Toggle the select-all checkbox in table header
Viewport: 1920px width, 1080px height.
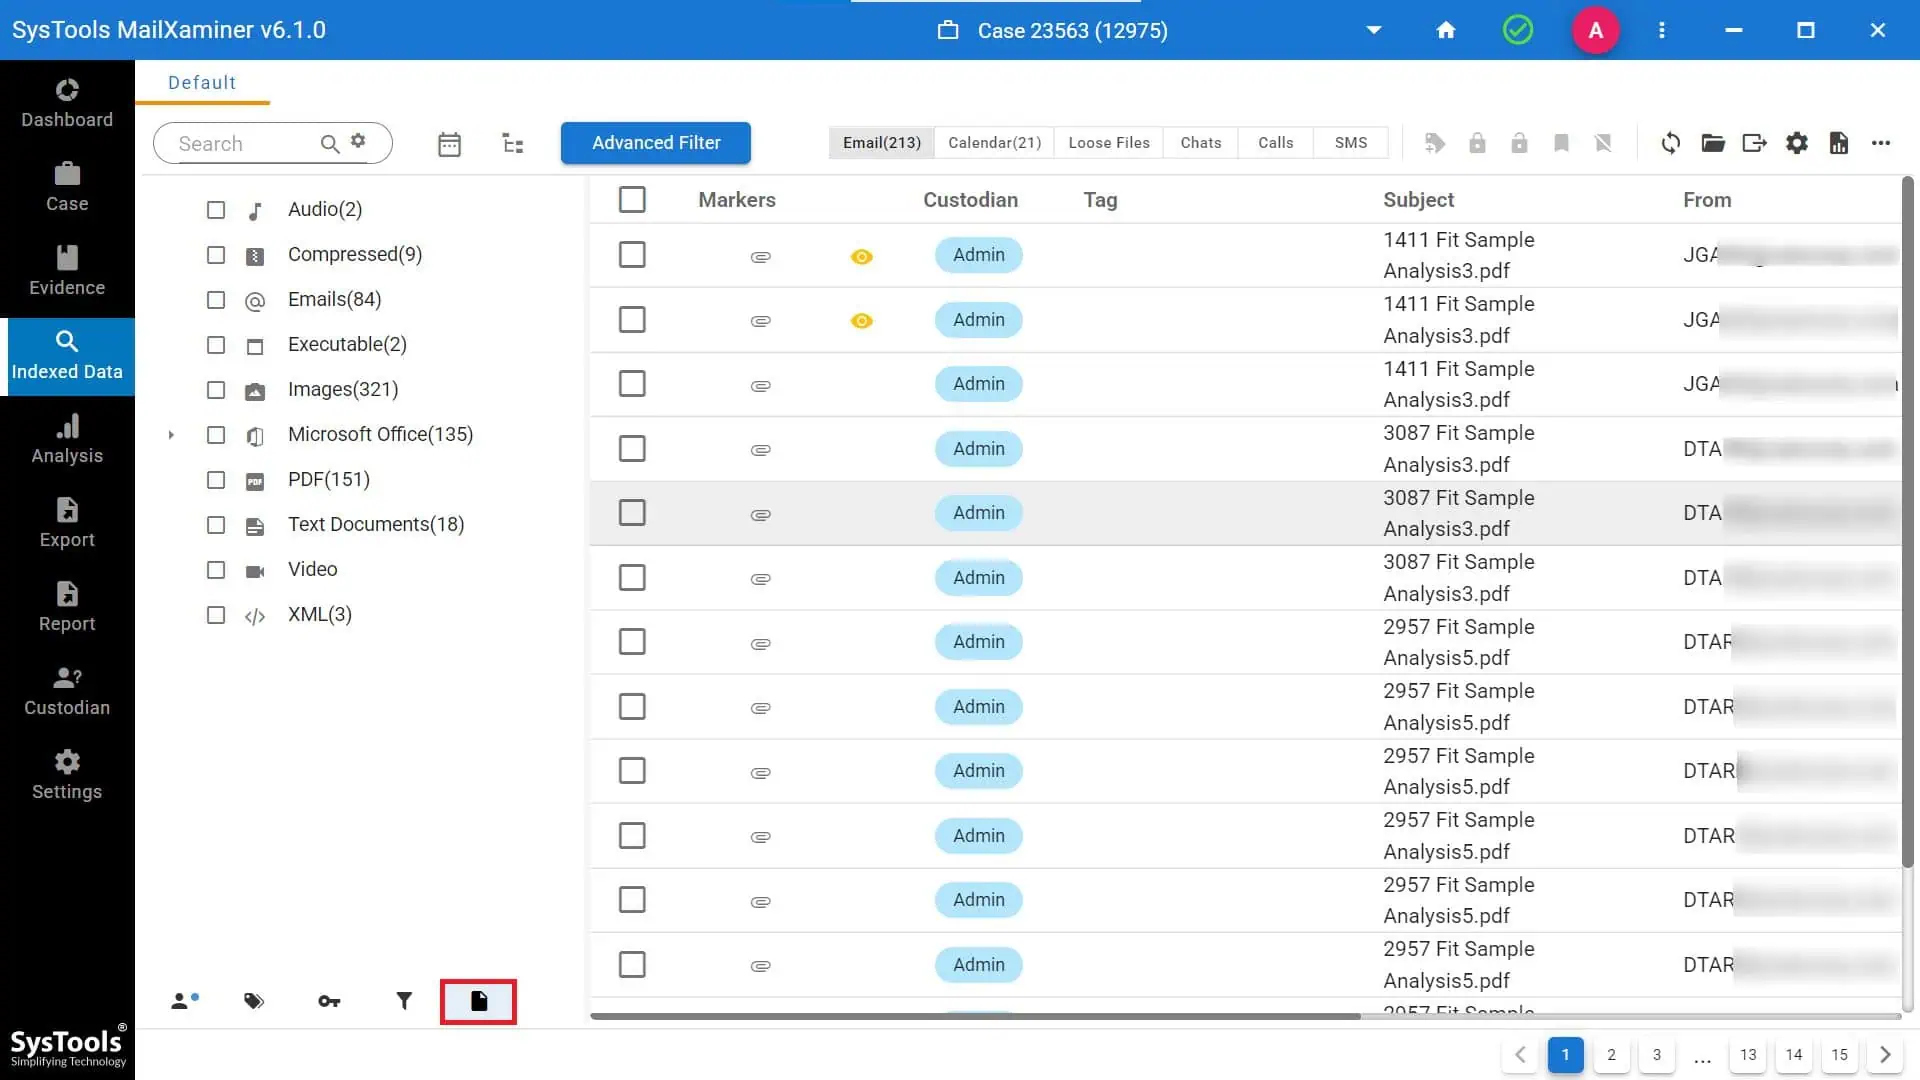(x=632, y=199)
